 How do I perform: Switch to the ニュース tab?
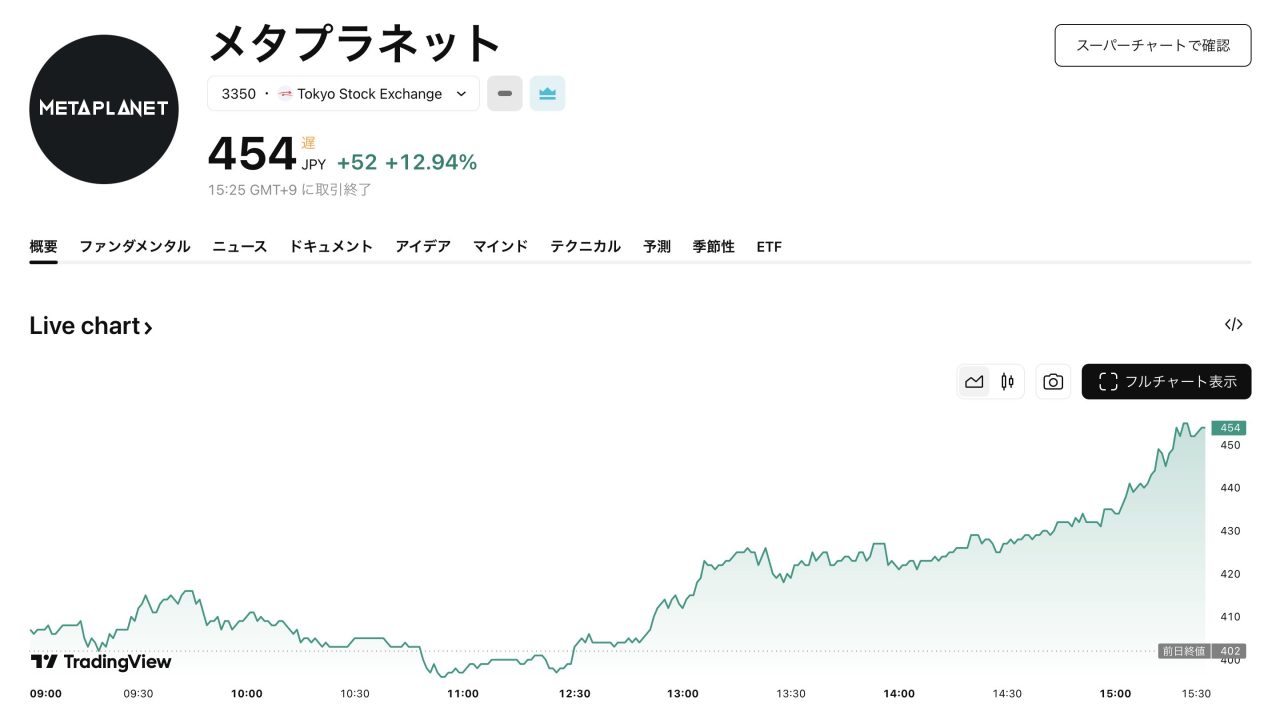point(240,246)
